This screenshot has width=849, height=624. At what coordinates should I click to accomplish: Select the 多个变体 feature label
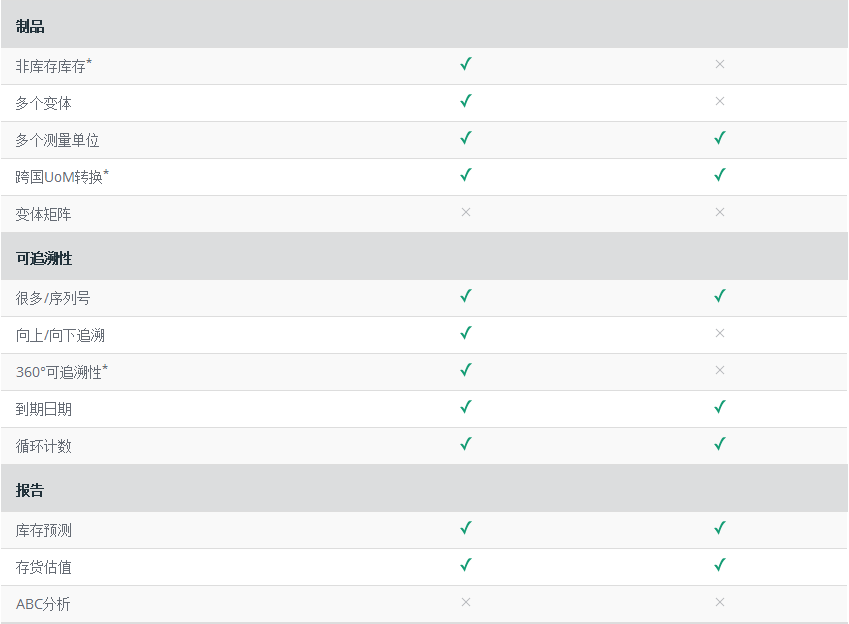pyautogui.click(x=43, y=103)
